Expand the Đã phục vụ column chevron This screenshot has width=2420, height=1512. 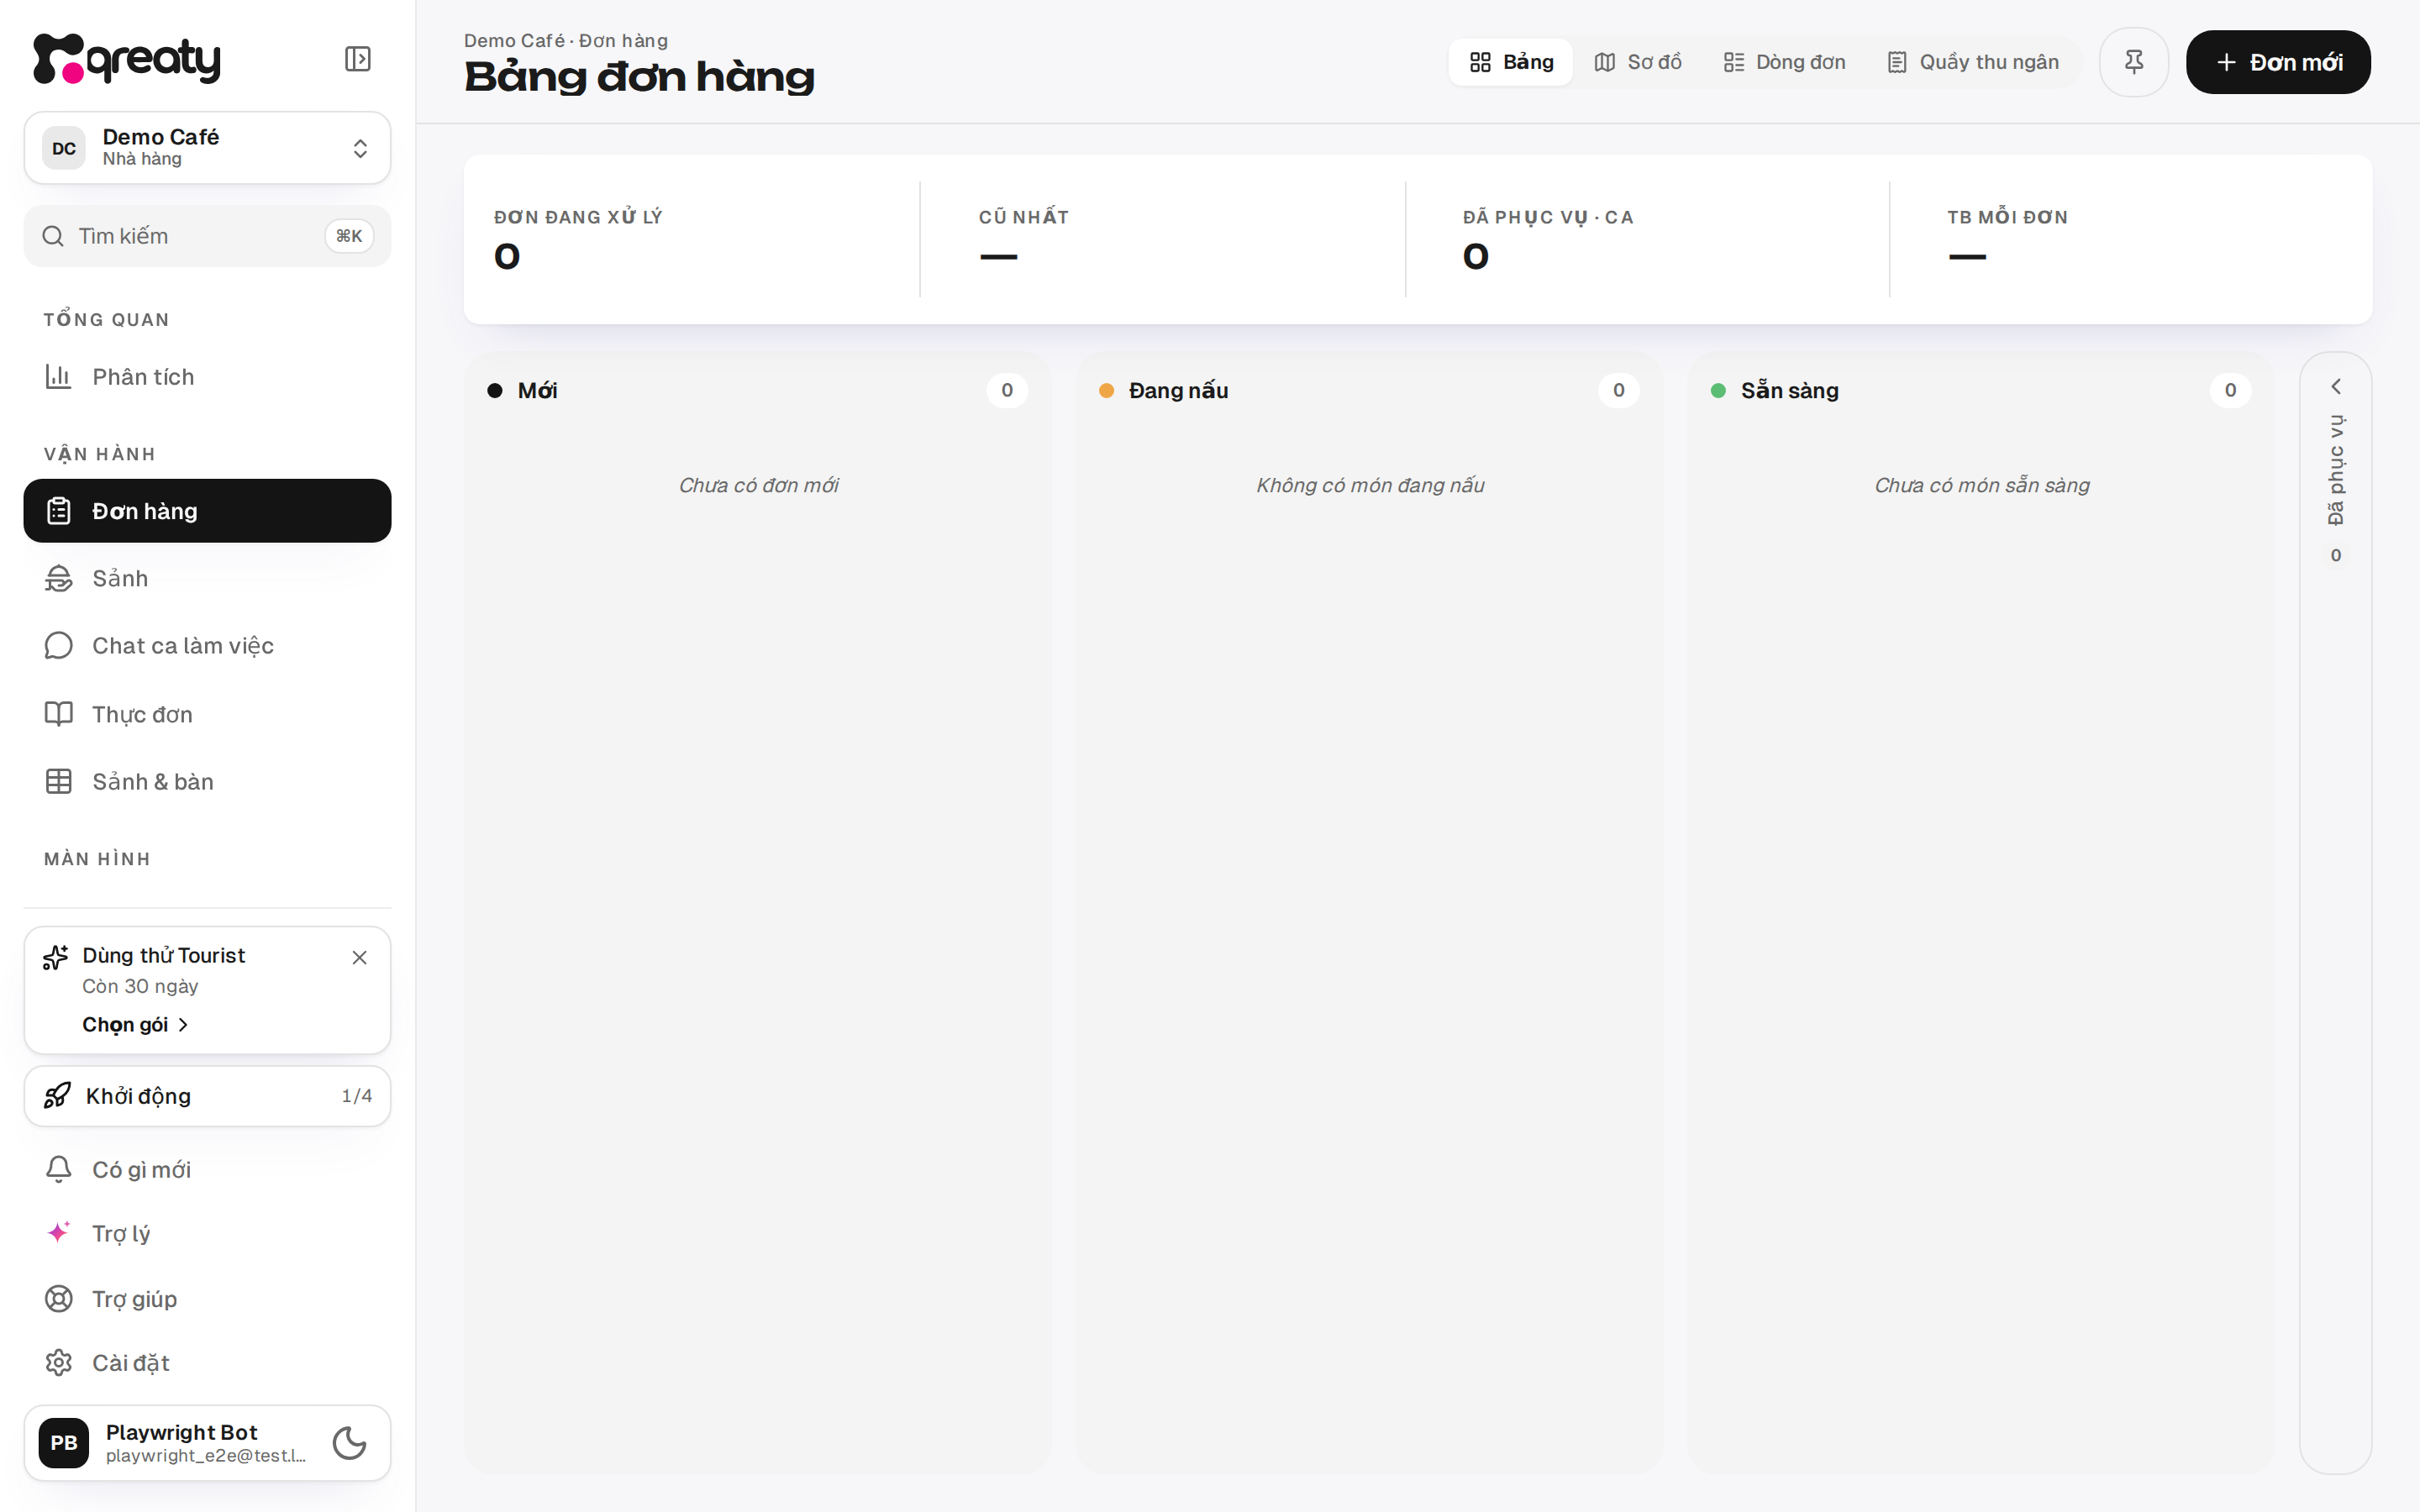coord(2336,387)
